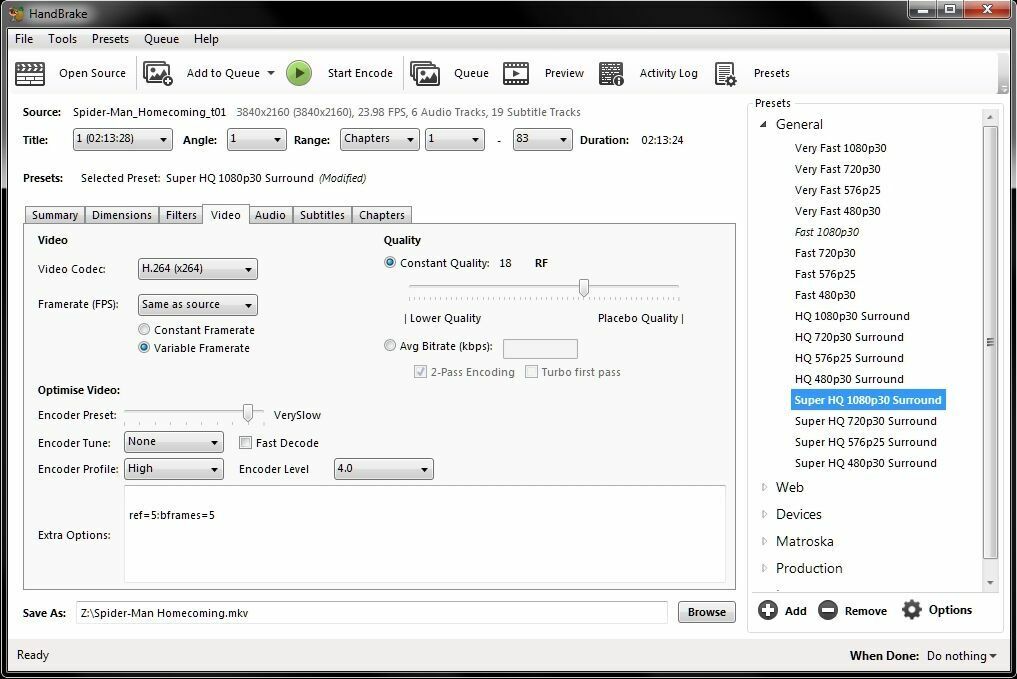
Task: Select the Avg Bitrate radio button
Action: click(x=390, y=346)
